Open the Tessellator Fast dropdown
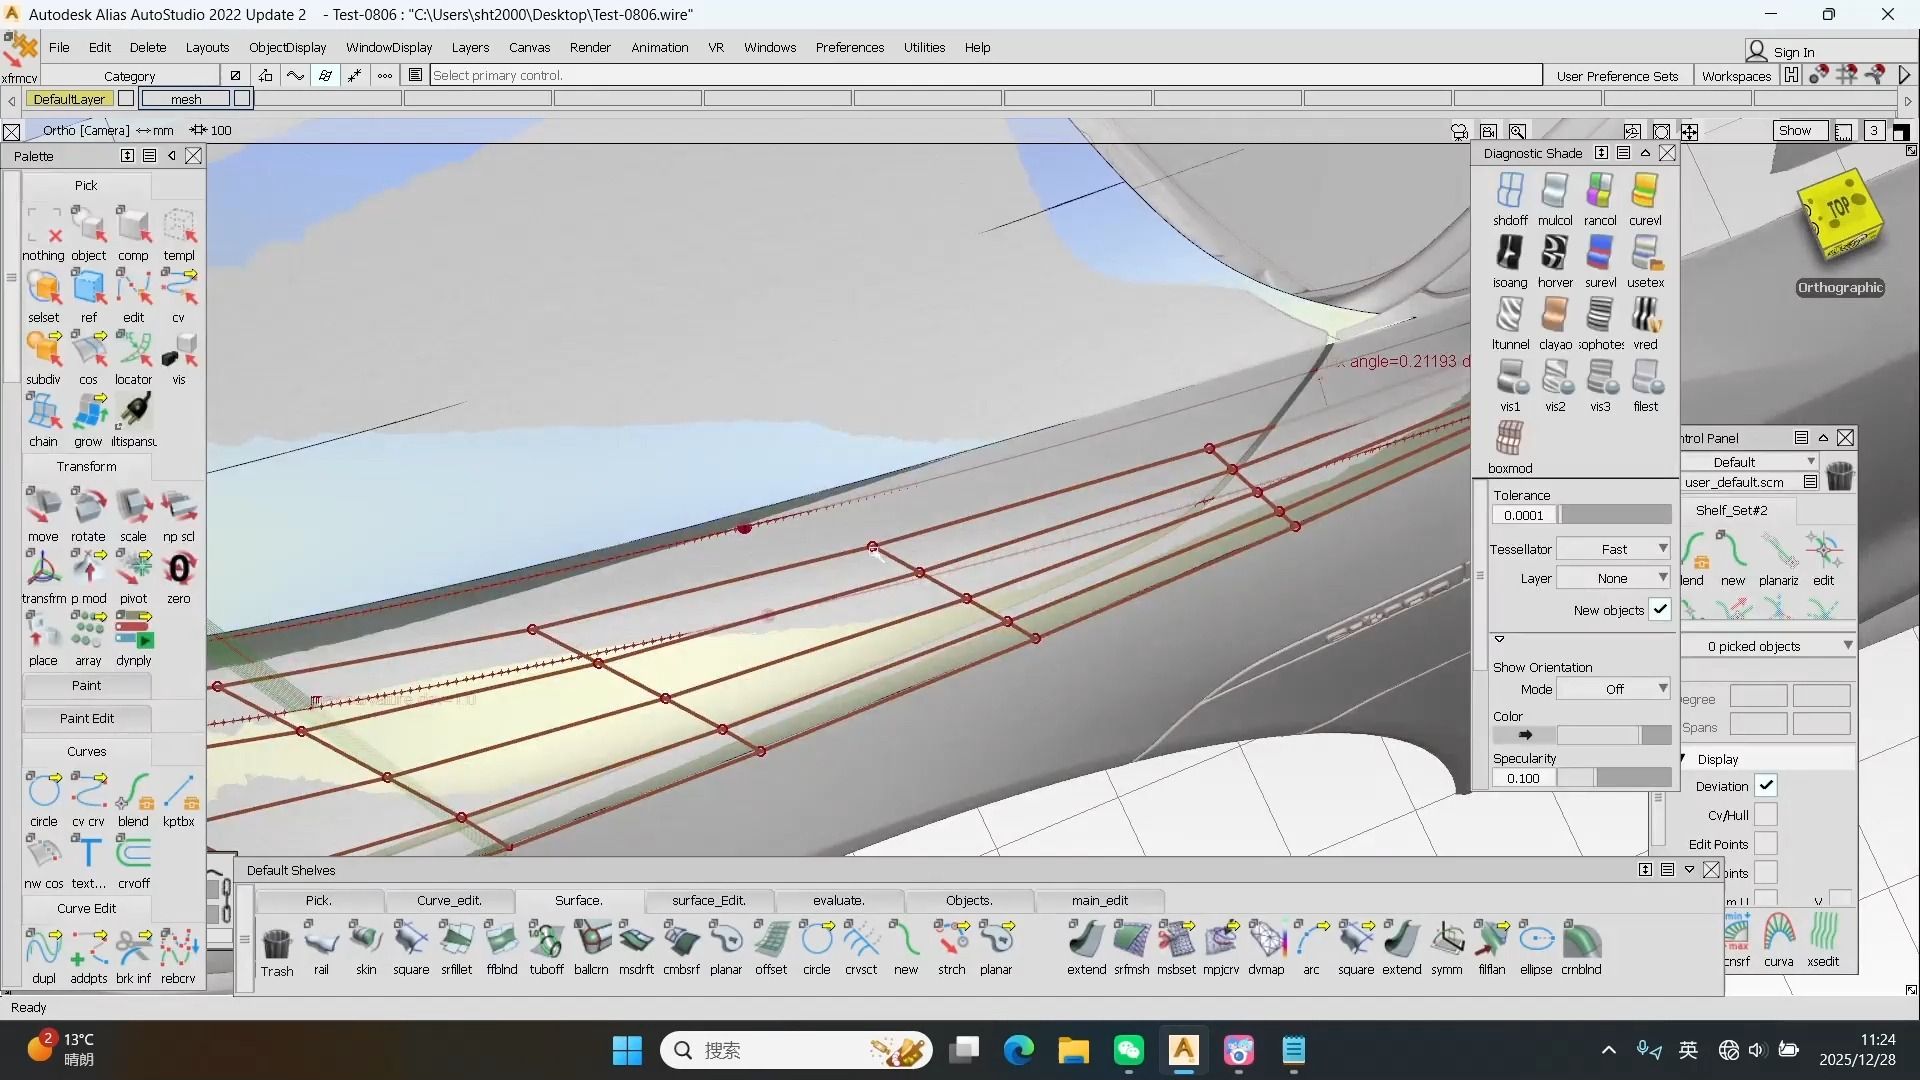Image resolution: width=1920 pixels, height=1080 pixels. [x=1614, y=549]
